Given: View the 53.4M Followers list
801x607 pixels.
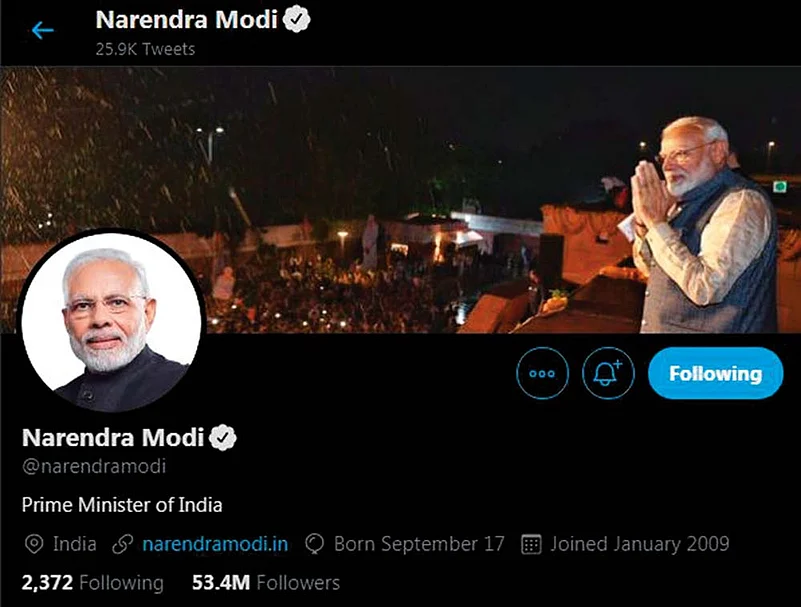Looking at the screenshot, I should pos(265,582).
